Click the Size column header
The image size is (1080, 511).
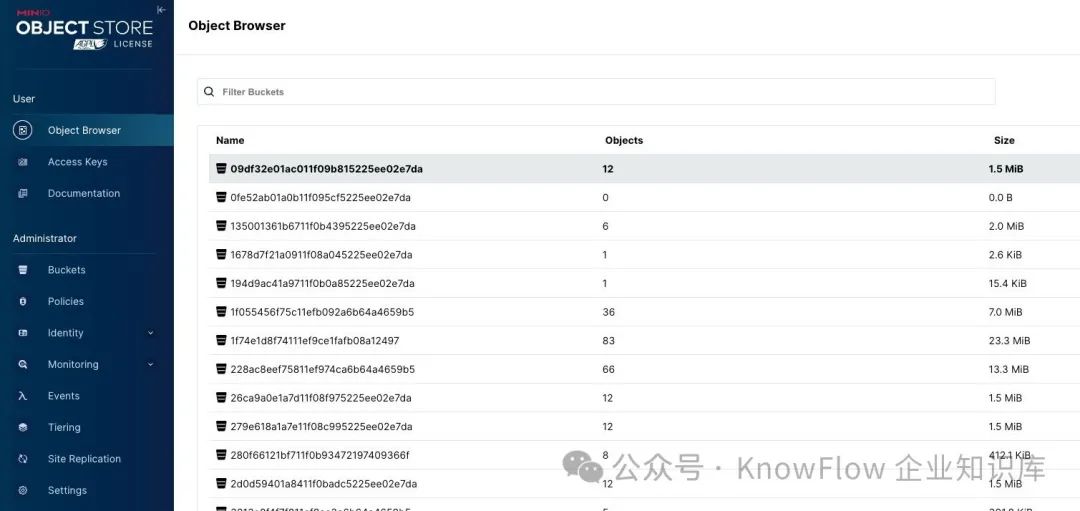(1004, 141)
